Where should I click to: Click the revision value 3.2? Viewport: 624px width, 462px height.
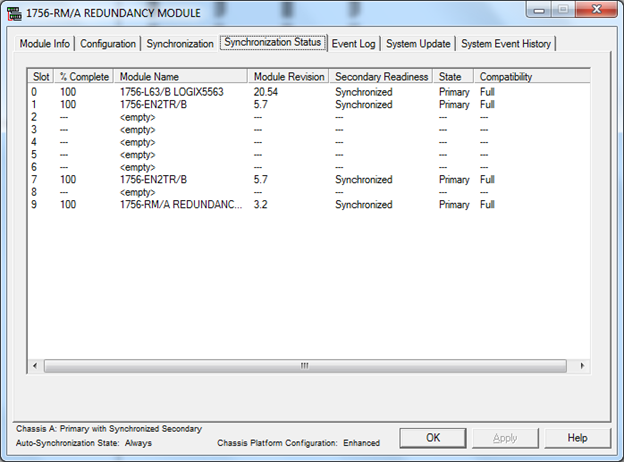tap(261, 205)
